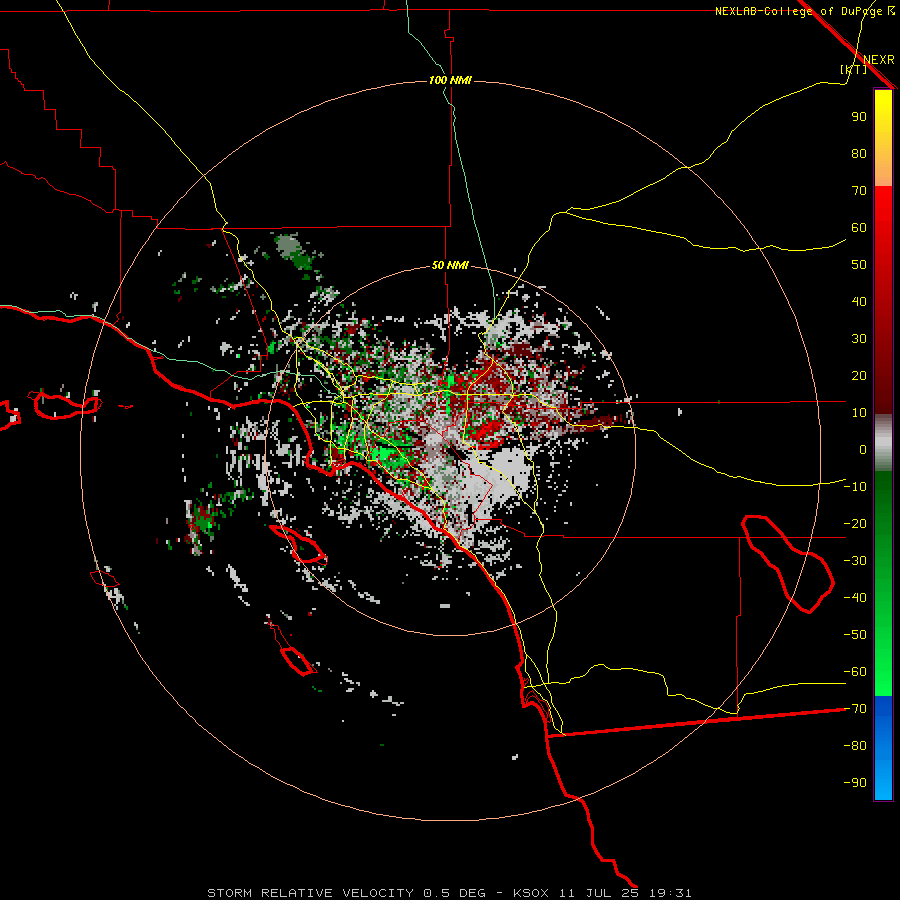
Task: Click the 50 NMI range ring label
Action: pos(450,265)
